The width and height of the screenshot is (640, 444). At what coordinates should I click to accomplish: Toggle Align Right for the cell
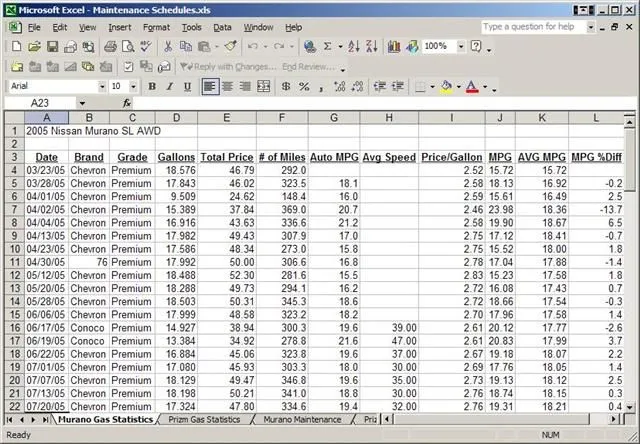click(246, 87)
